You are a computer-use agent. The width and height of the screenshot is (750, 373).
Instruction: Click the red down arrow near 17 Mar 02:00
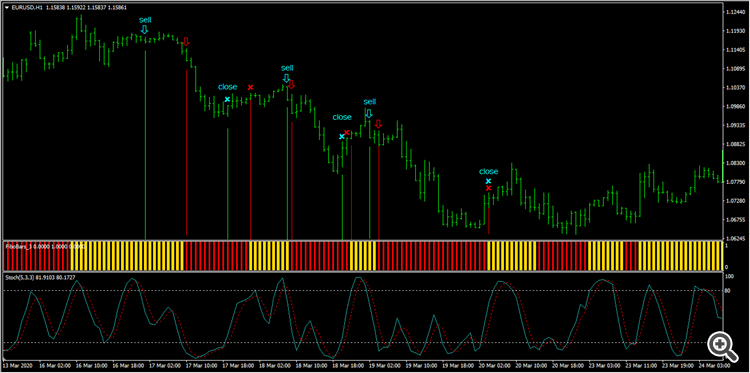[x=186, y=41]
